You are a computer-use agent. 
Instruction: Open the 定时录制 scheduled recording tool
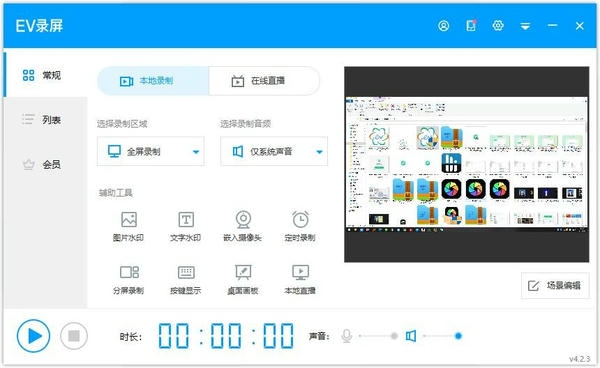(x=300, y=226)
